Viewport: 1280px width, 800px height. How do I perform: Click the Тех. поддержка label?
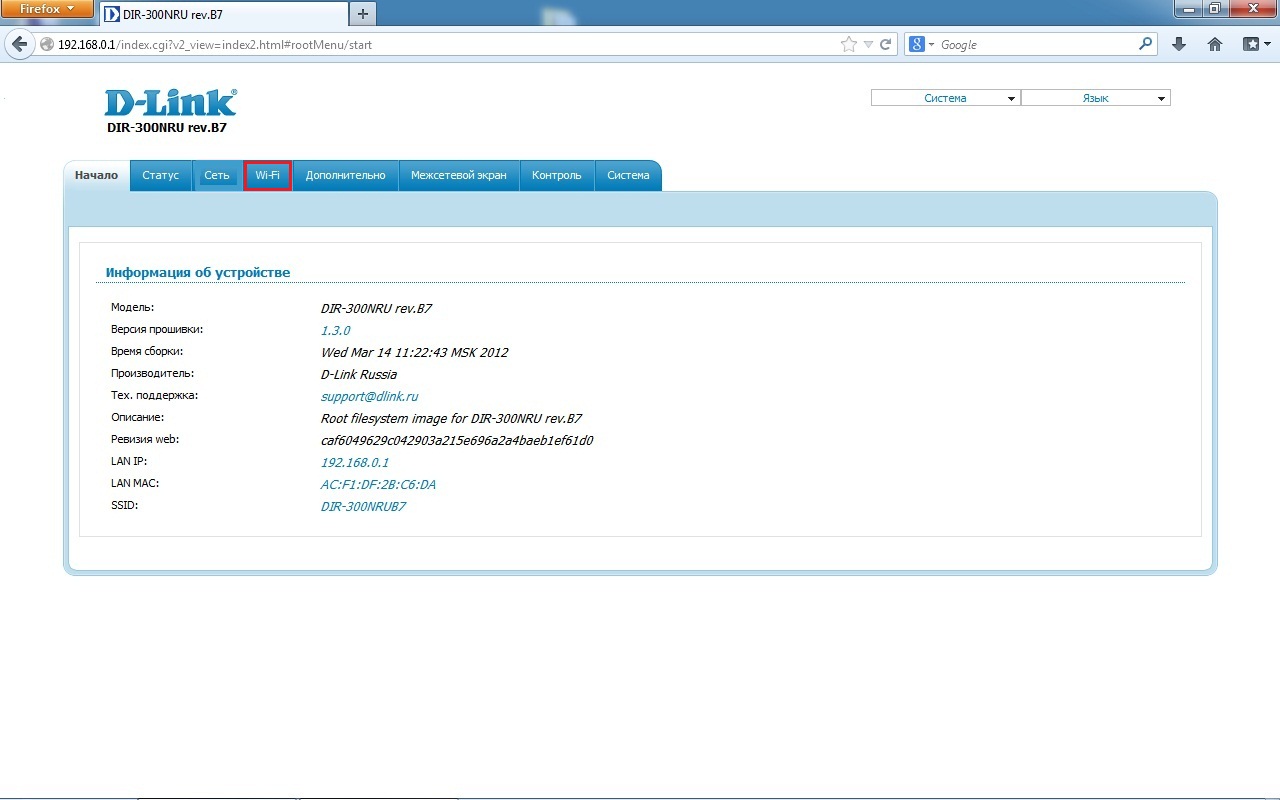[x=154, y=395]
